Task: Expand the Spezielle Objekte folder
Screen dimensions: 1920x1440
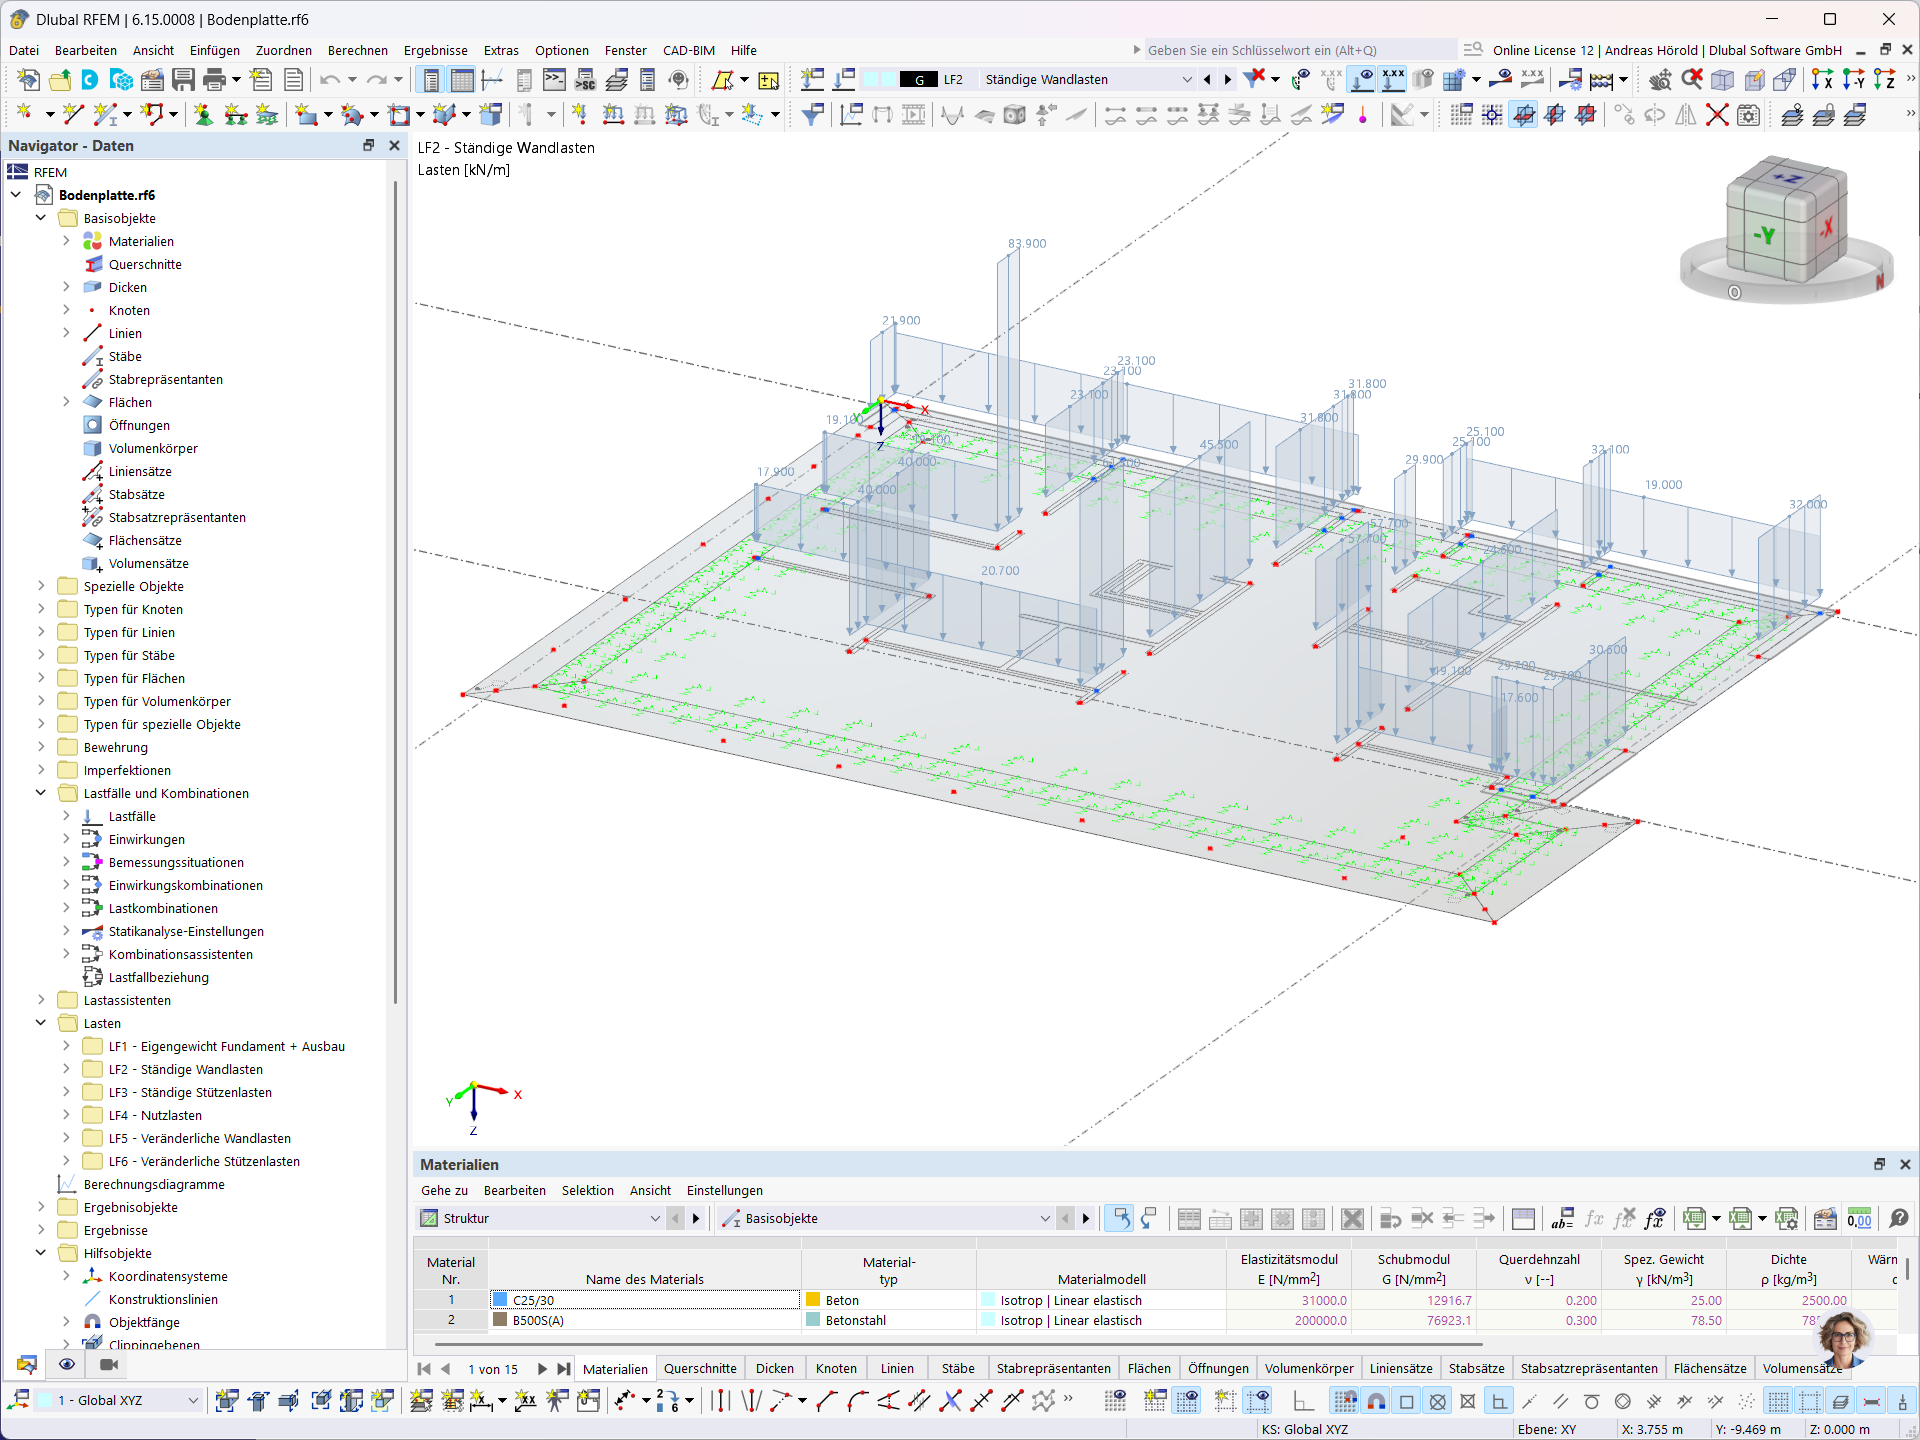Action: (x=41, y=586)
